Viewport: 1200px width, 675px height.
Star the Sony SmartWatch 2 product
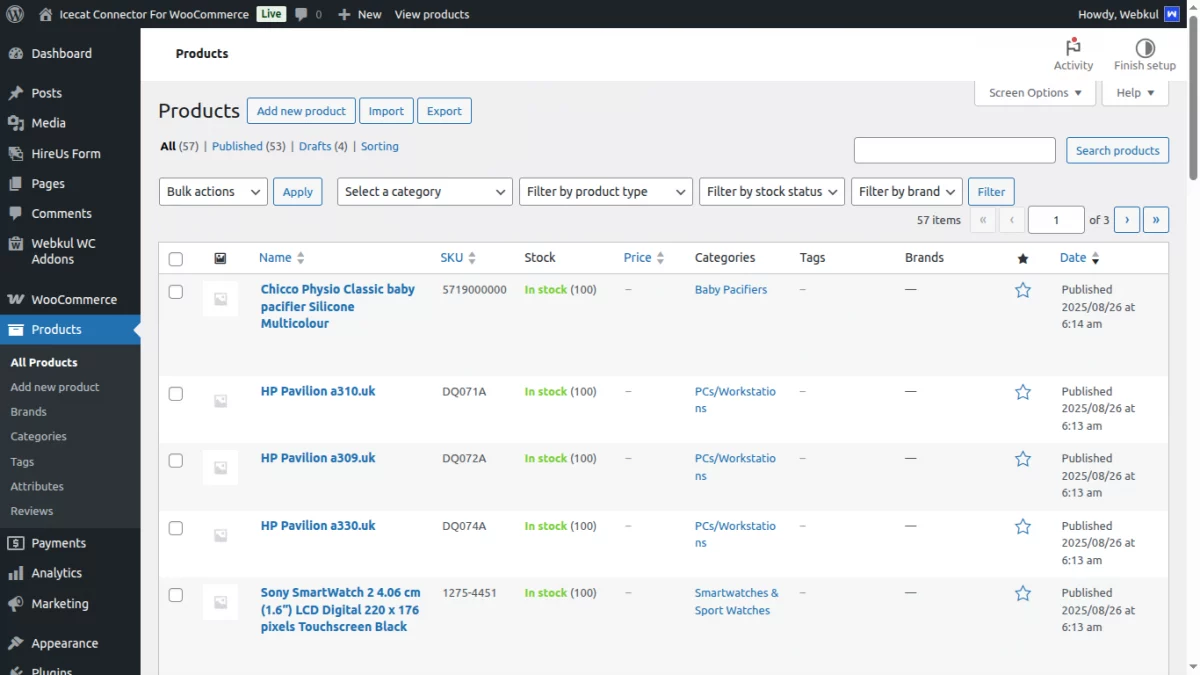tap(1022, 592)
